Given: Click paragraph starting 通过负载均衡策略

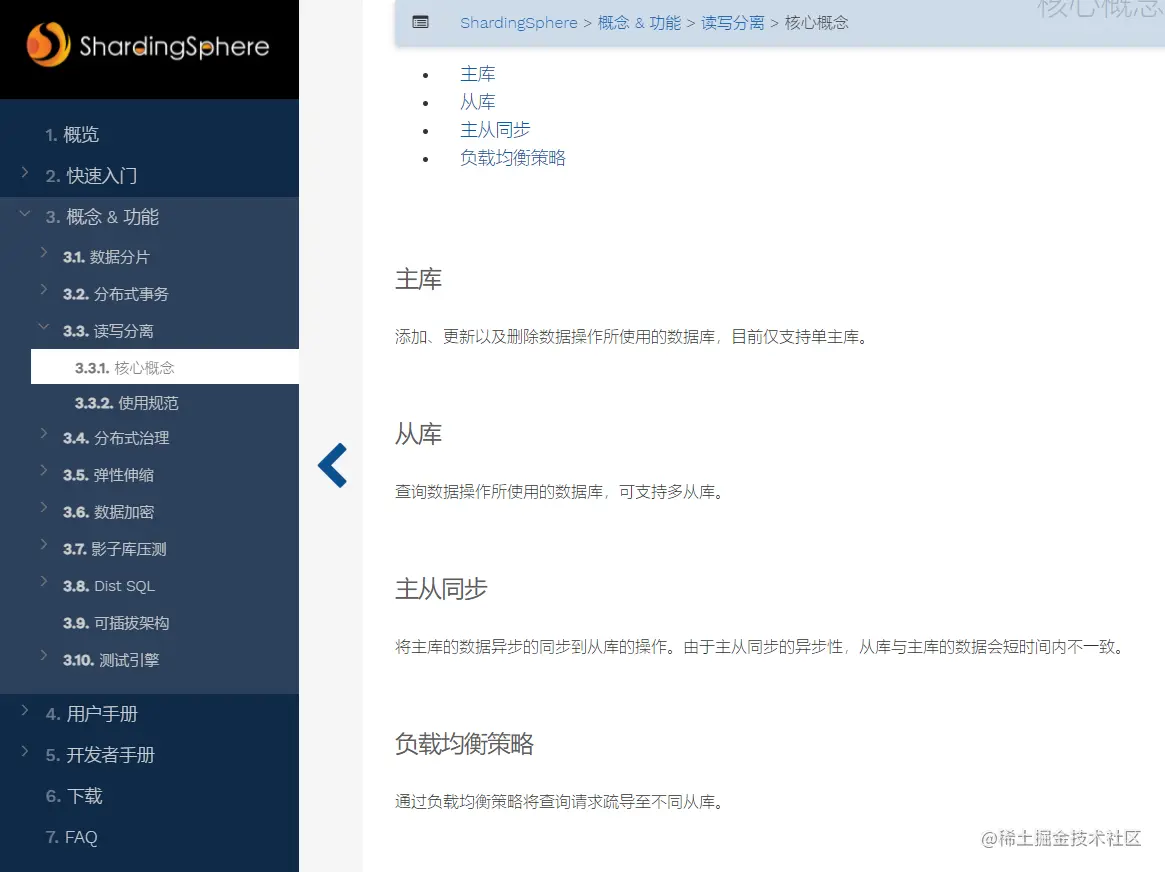Looking at the screenshot, I should [x=560, y=802].
